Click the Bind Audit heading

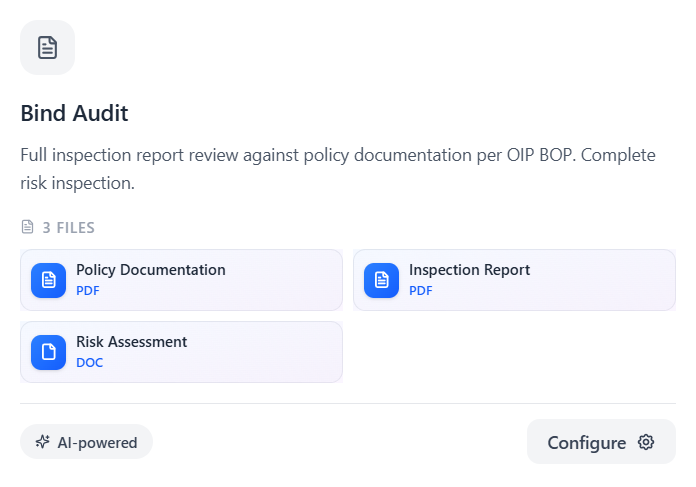coord(74,113)
